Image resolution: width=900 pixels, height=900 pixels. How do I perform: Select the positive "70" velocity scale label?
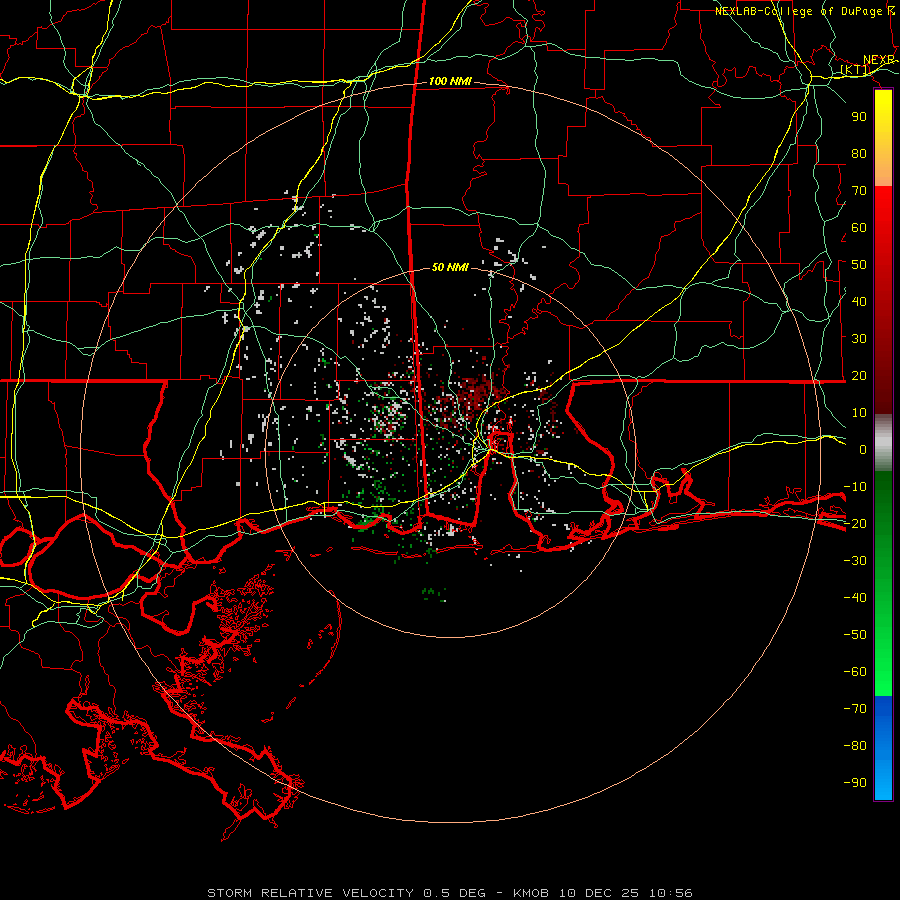coord(859,191)
